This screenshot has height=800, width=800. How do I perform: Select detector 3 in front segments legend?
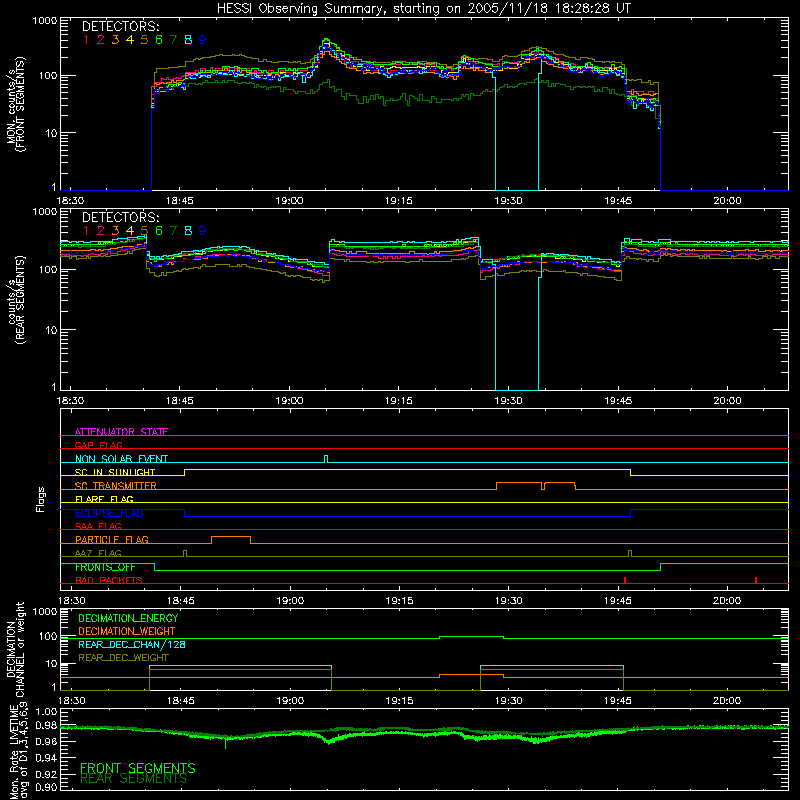[x=115, y=40]
